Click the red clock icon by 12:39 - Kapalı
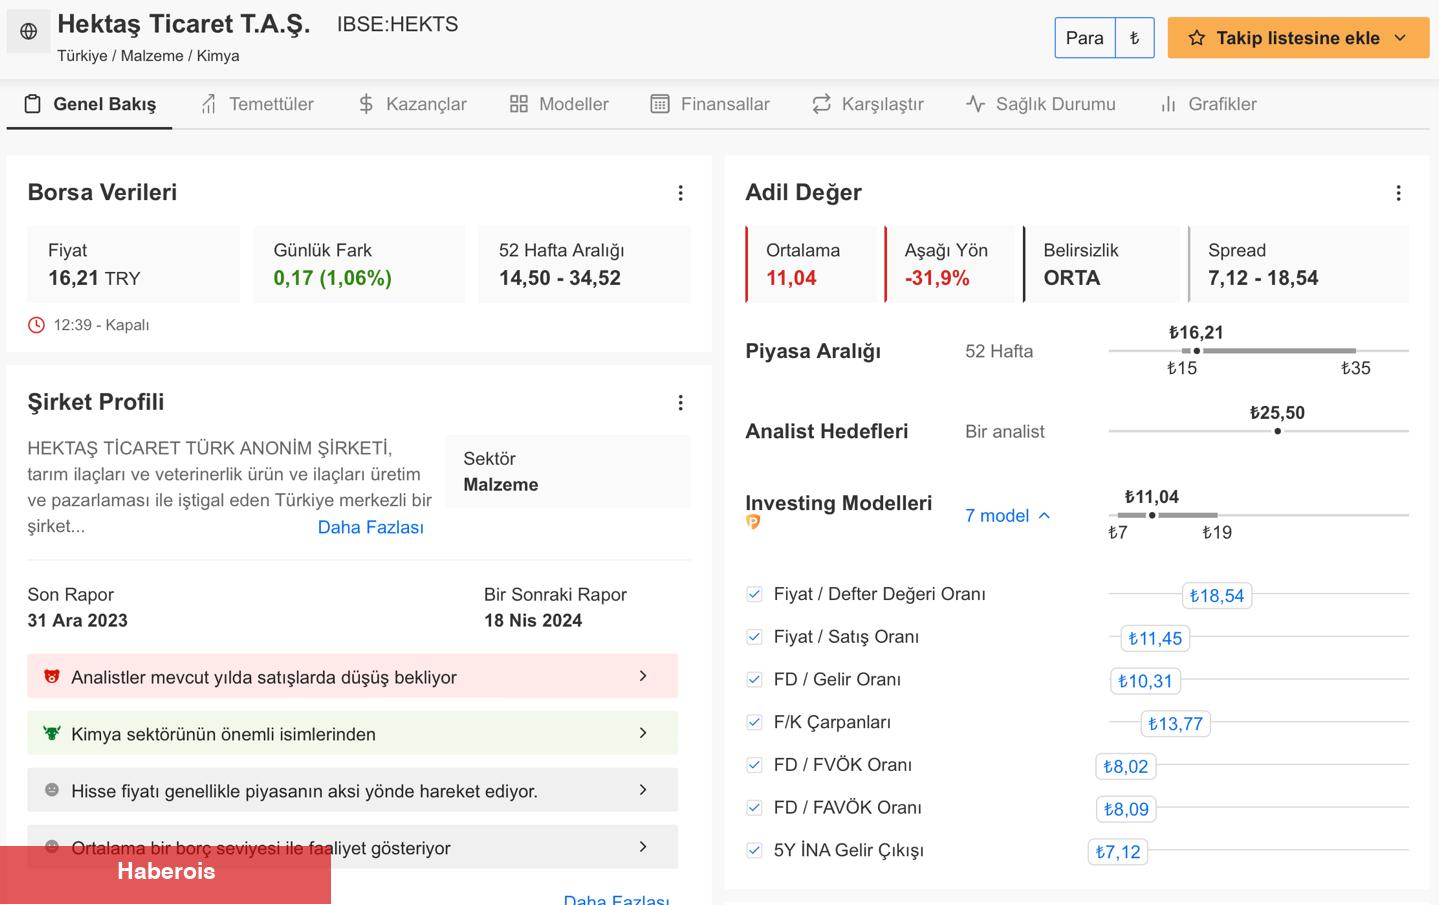The width and height of the screenshot is (1439, 905). coord(36,325)
